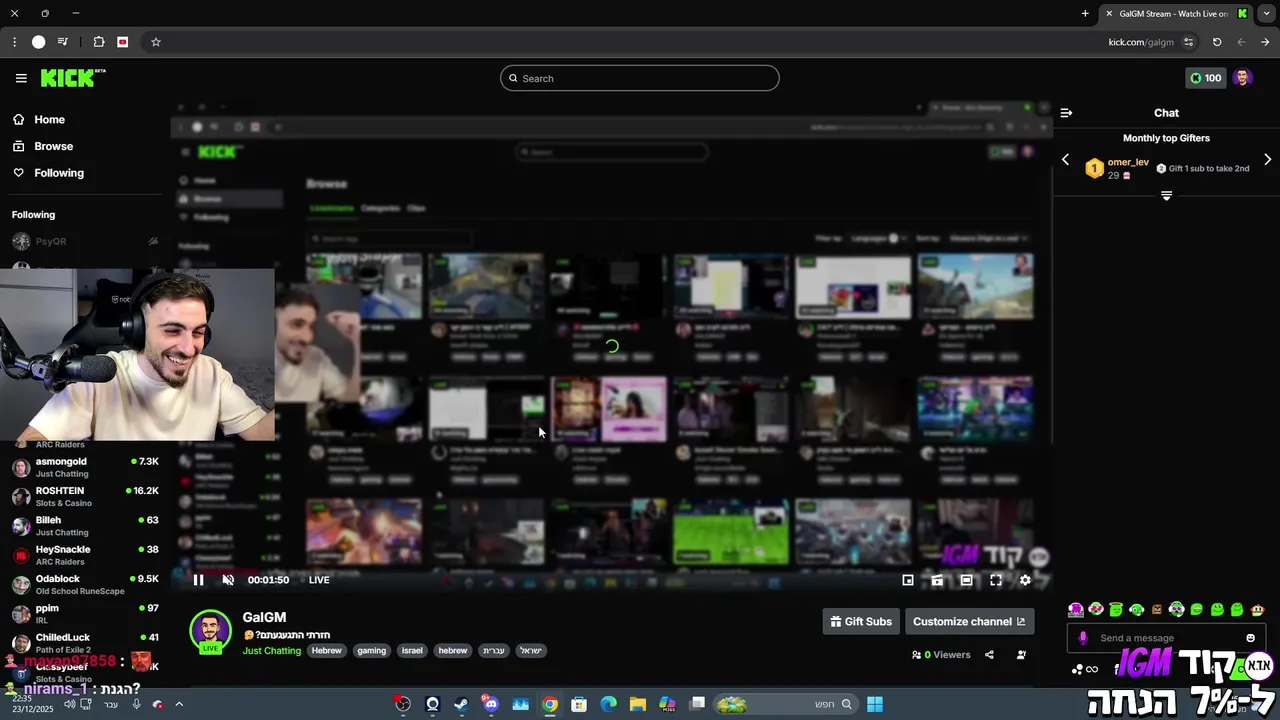Expand system tray hidden icons
Screen dimensions: 1280x720
[179, 704]
